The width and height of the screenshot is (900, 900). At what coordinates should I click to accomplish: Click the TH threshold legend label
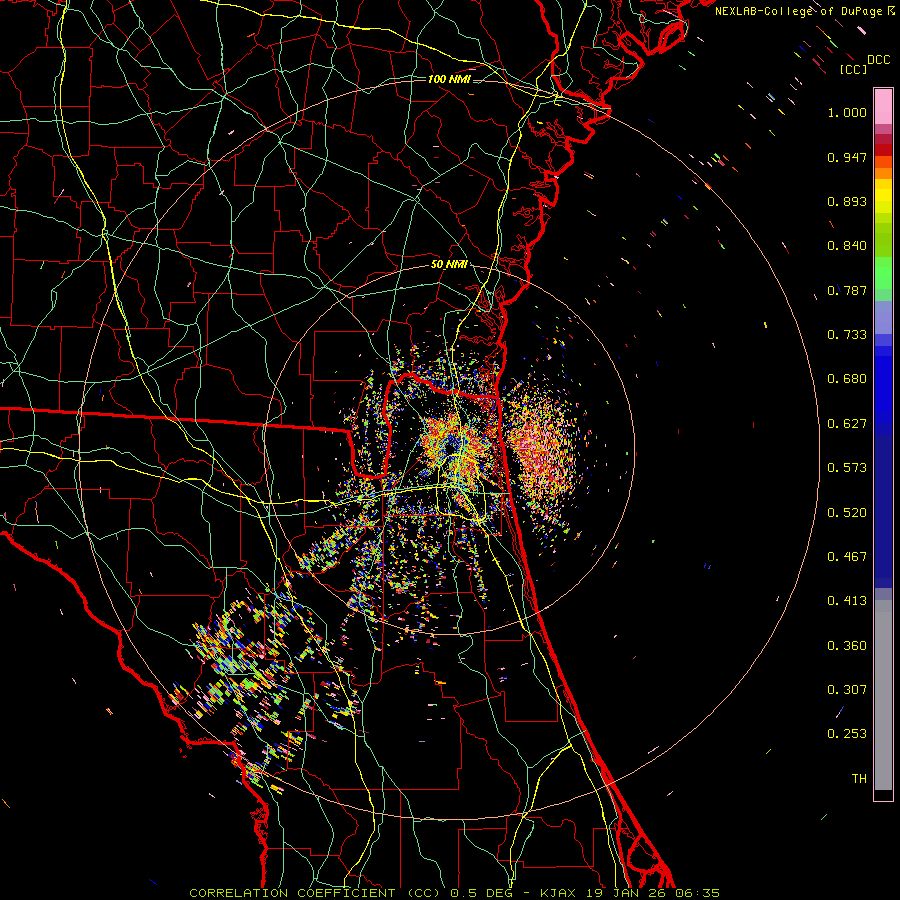click(859, 779)
